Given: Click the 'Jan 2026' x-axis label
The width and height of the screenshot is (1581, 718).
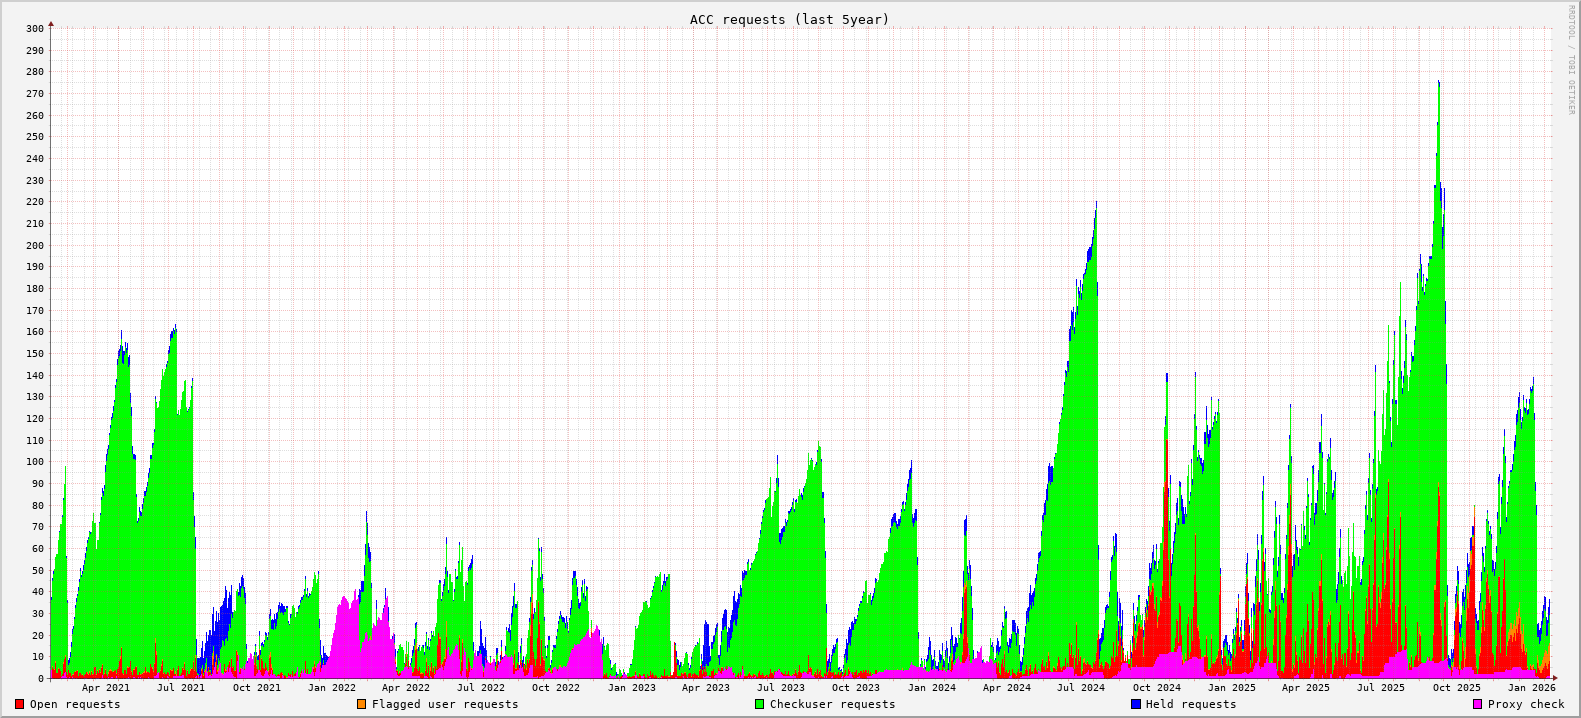Looking at the screenshot, I should tap(1531, 687).
